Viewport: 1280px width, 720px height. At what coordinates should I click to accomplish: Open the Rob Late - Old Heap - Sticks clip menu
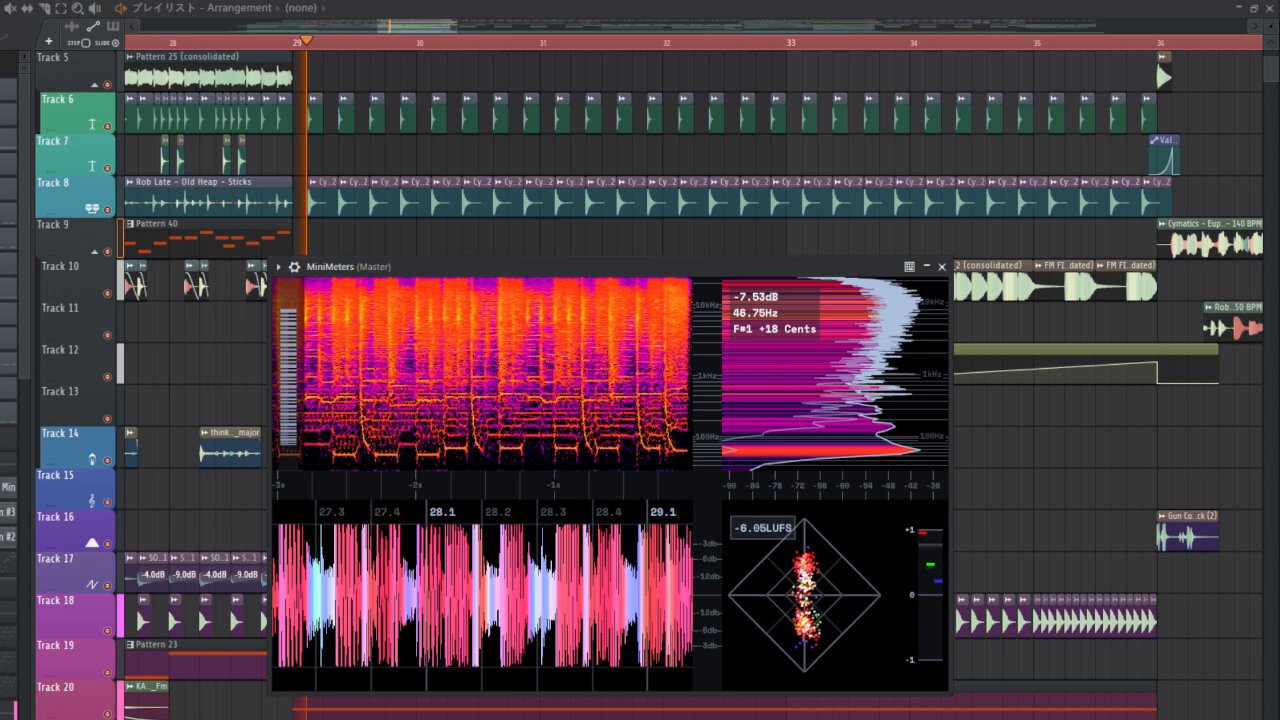coord(130,182)
